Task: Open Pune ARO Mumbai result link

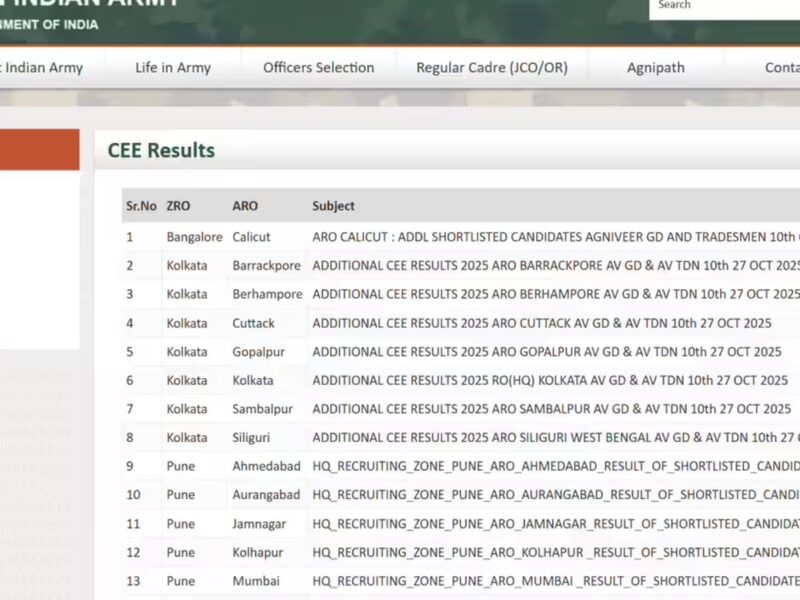Action: coord(556,581)
